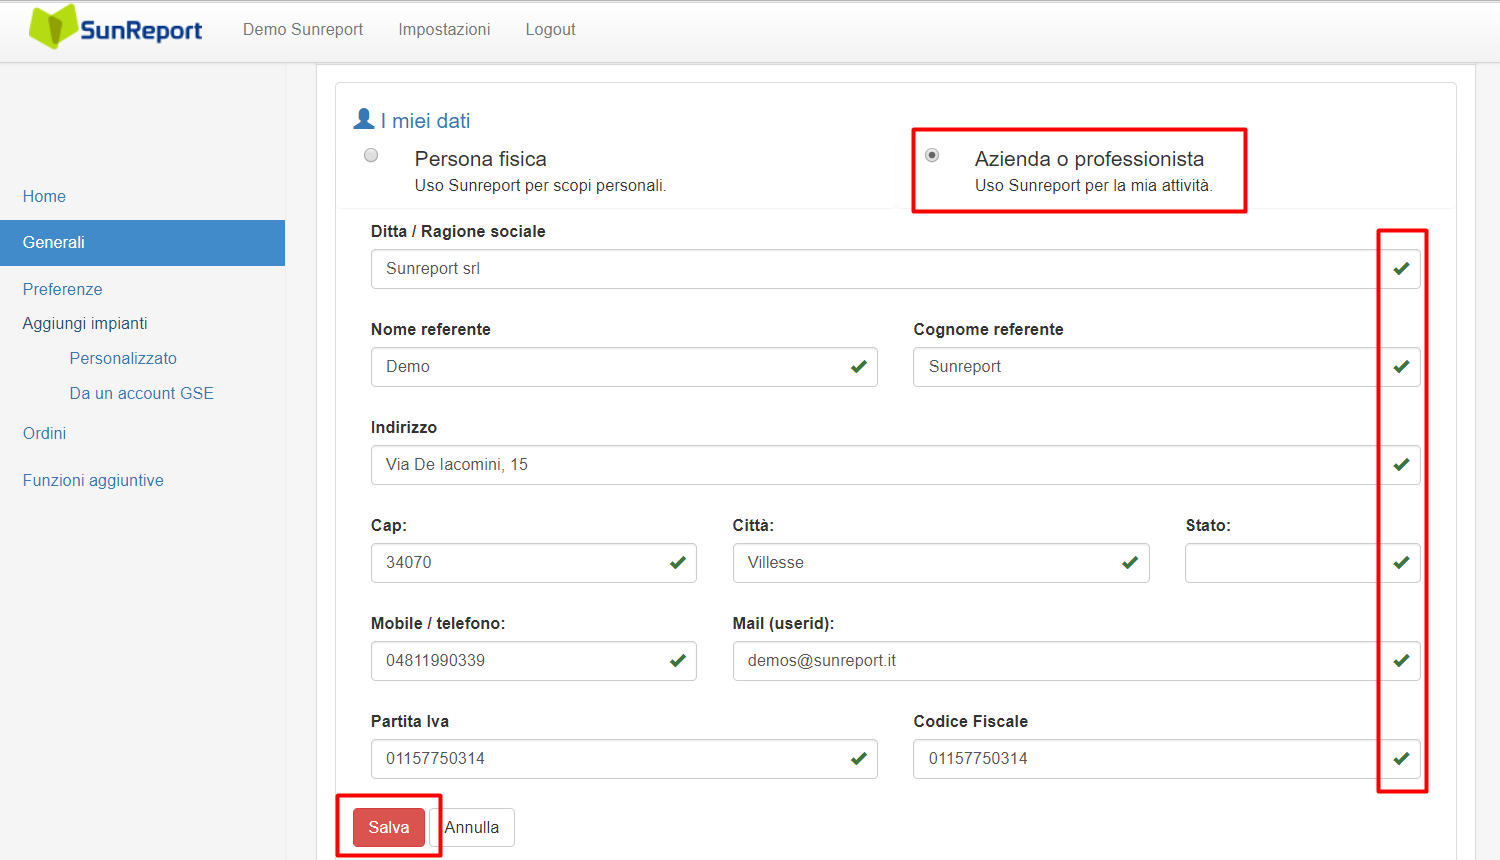This screenshot has height=860, width=1500.
Task: Open Demo Sunreport in top menu
Action: pyautogui.click(x=303, y=29)
